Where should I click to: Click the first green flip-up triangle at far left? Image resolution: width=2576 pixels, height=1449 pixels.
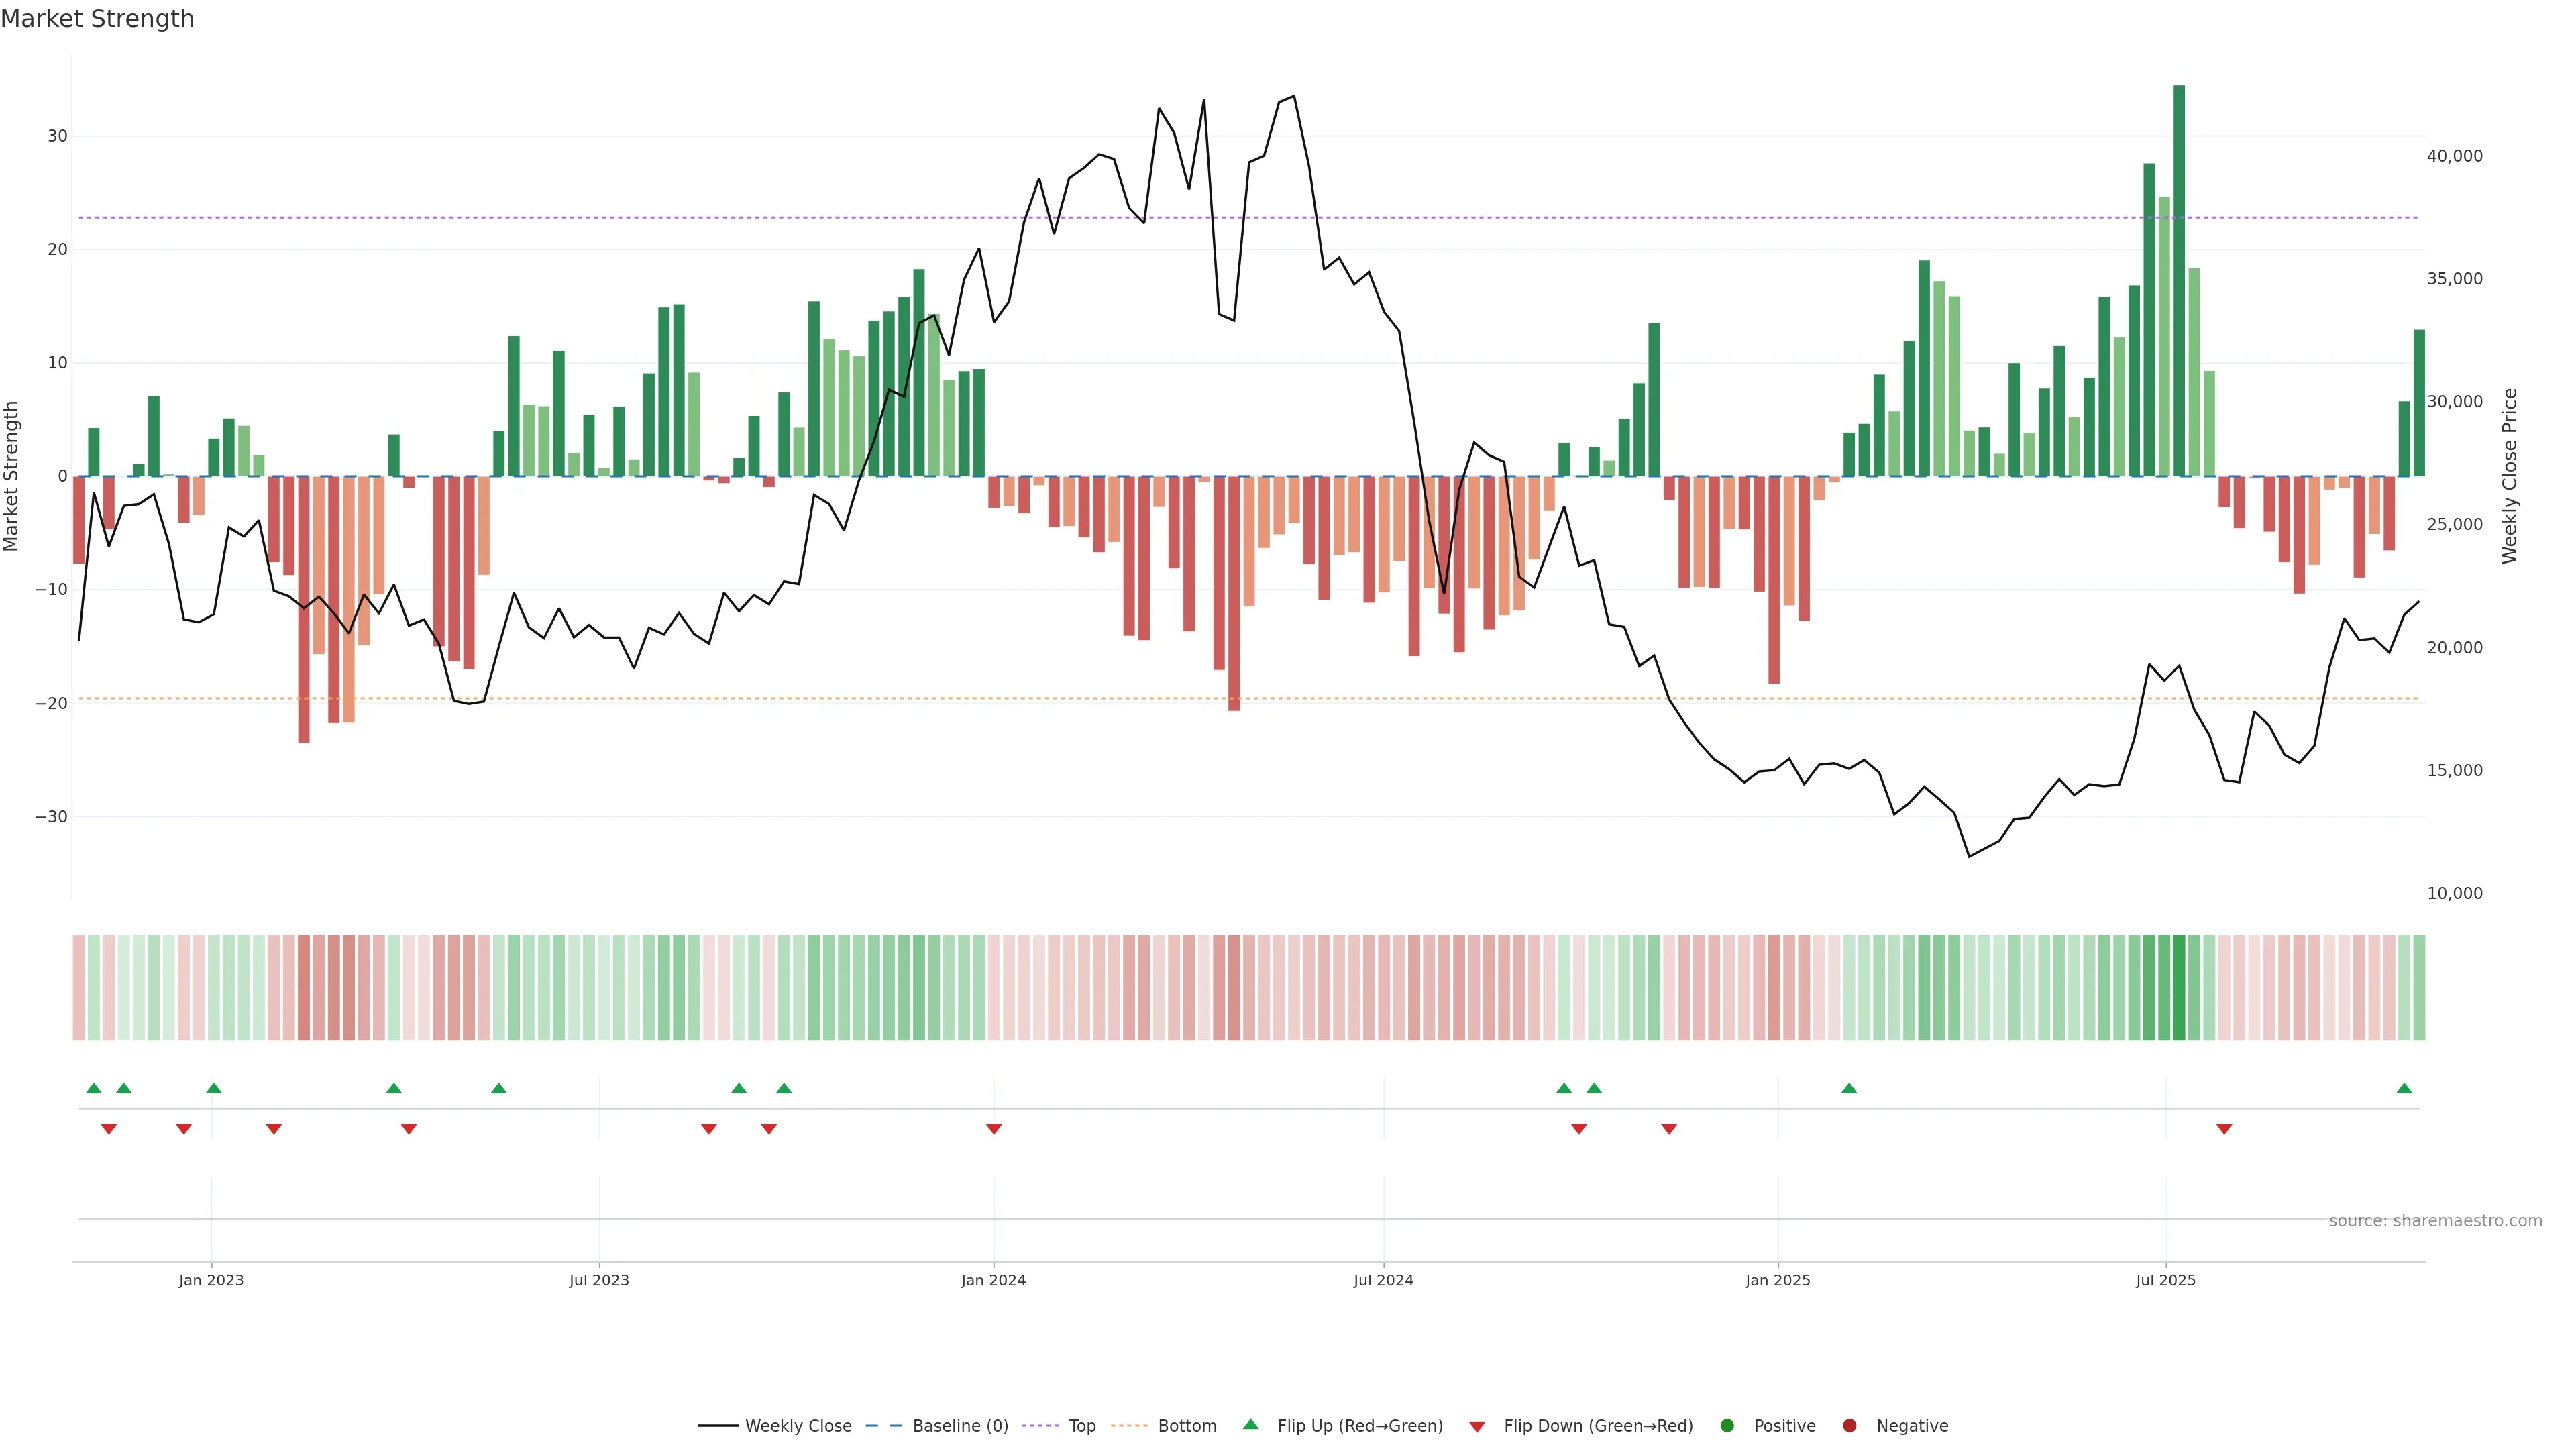pos(94,1088)
